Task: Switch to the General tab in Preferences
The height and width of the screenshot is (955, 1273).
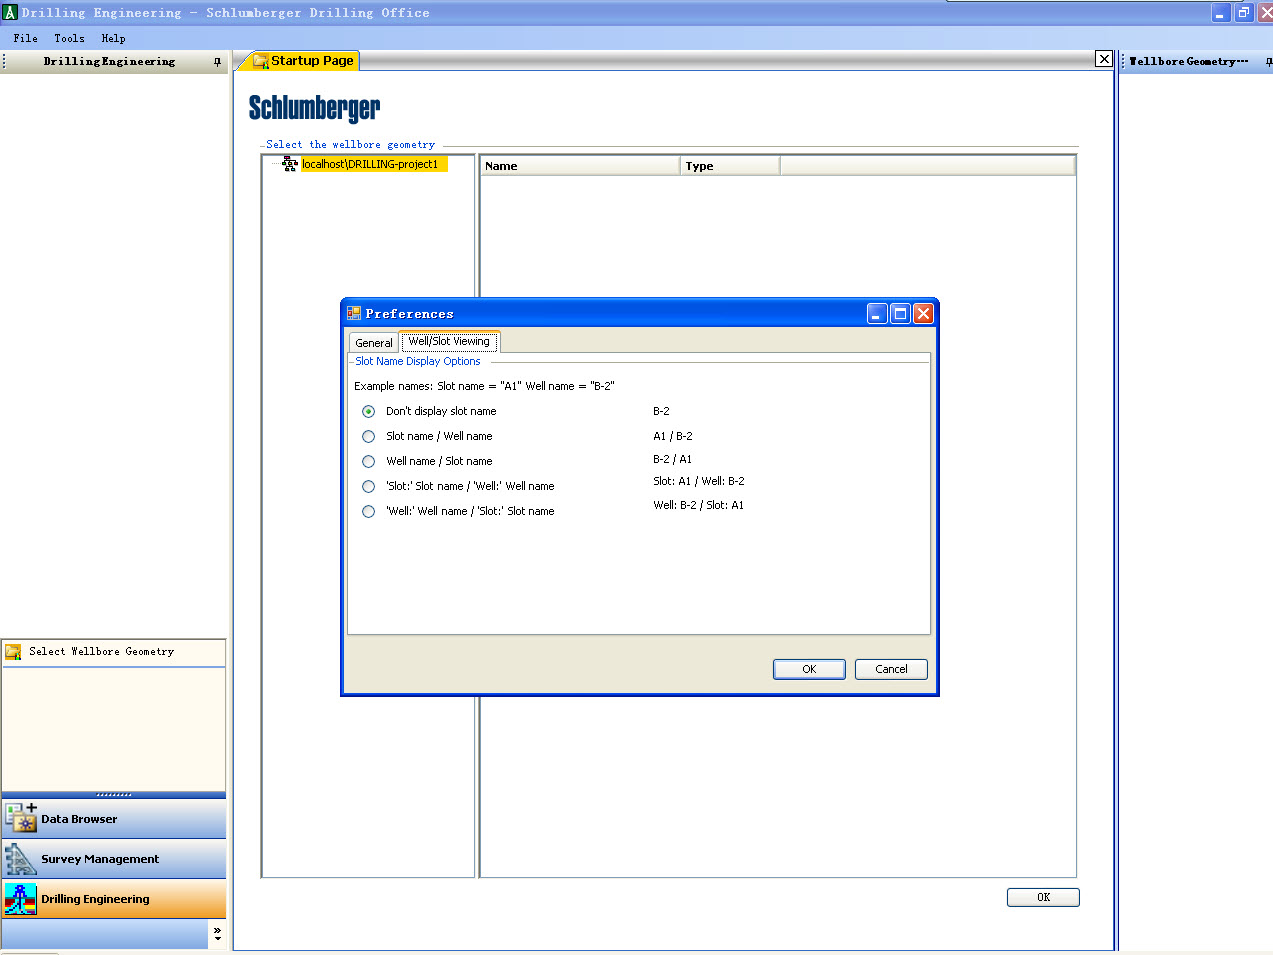Action: [374, 342]
